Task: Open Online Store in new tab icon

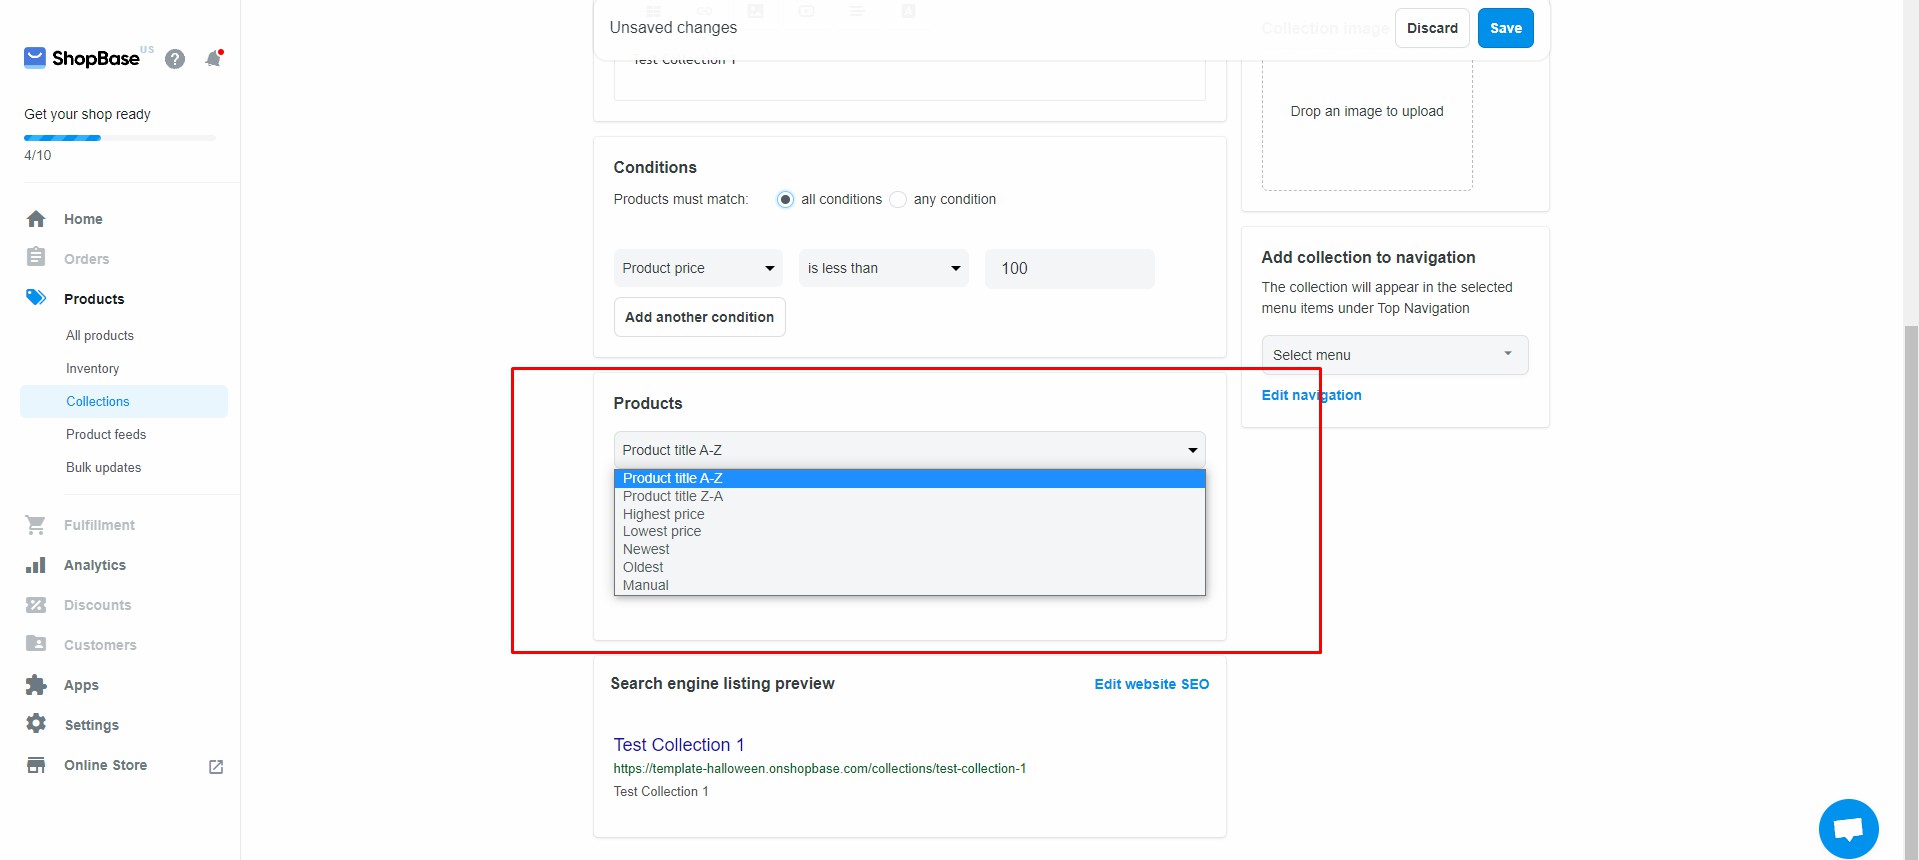Action: (x=215, y=766)
